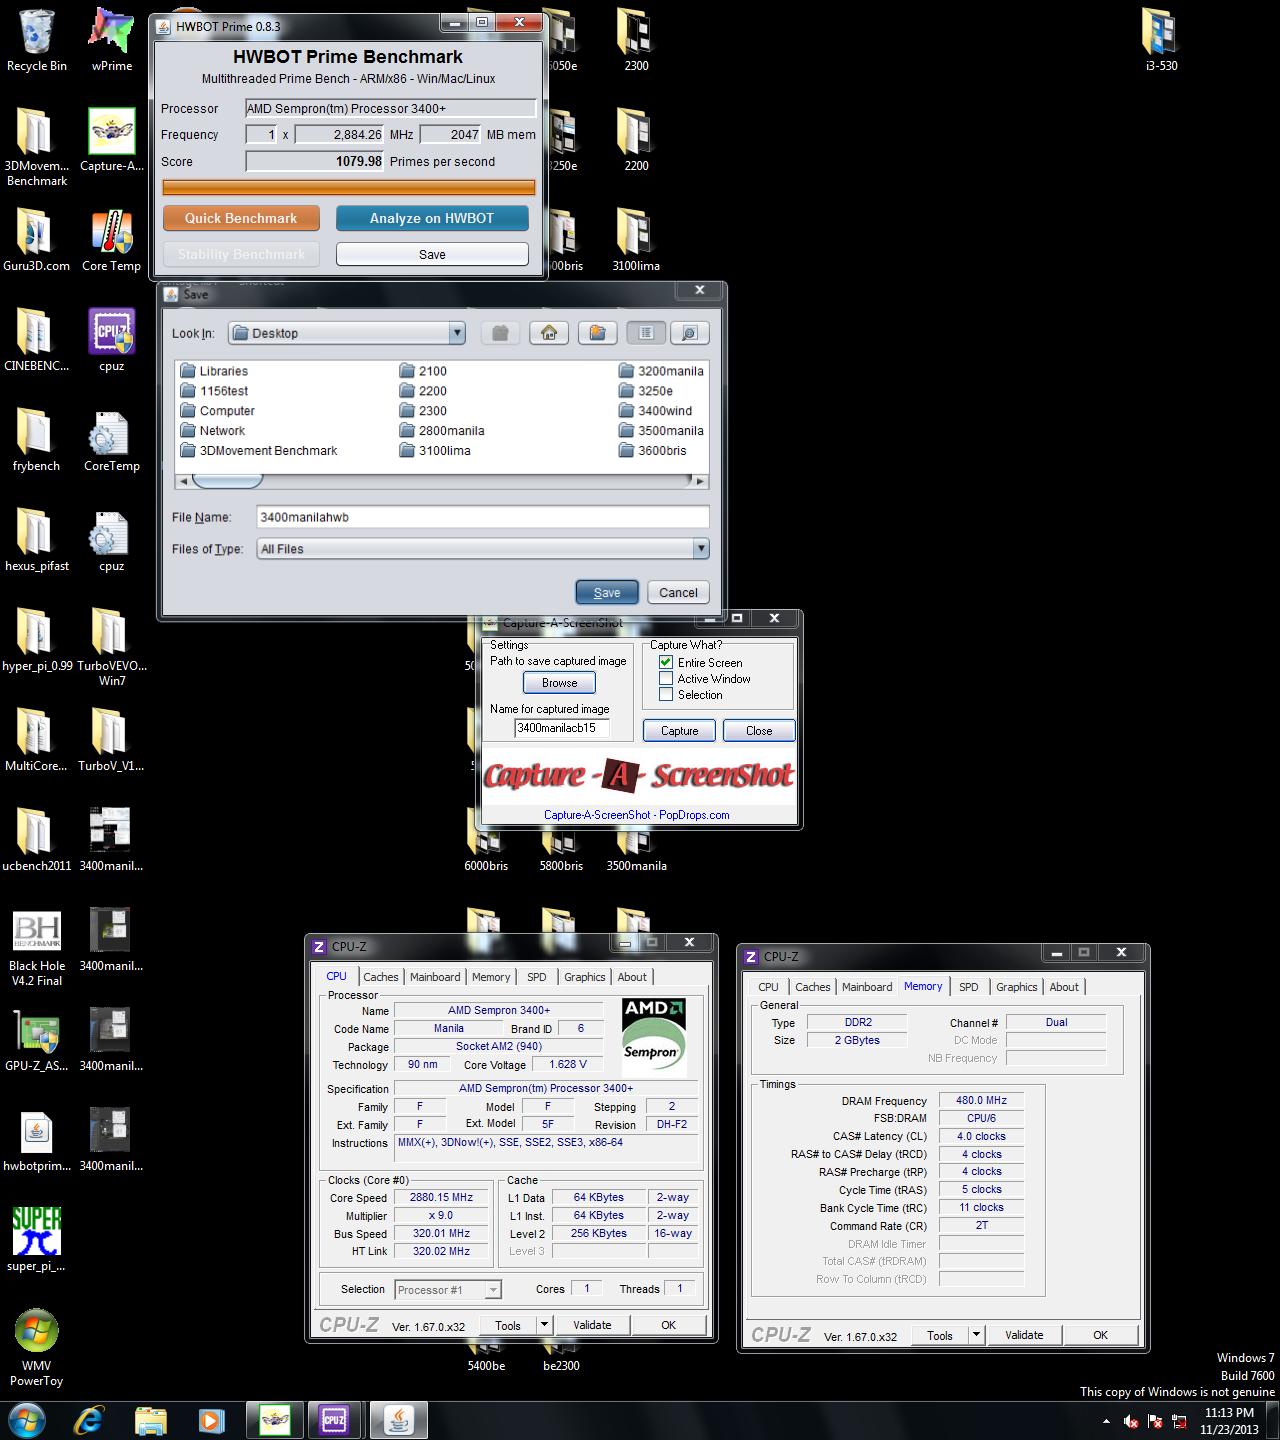The image size is (1280, 1440).
Task: Click the HWBOT Processor name field
Action: [391, 108]
